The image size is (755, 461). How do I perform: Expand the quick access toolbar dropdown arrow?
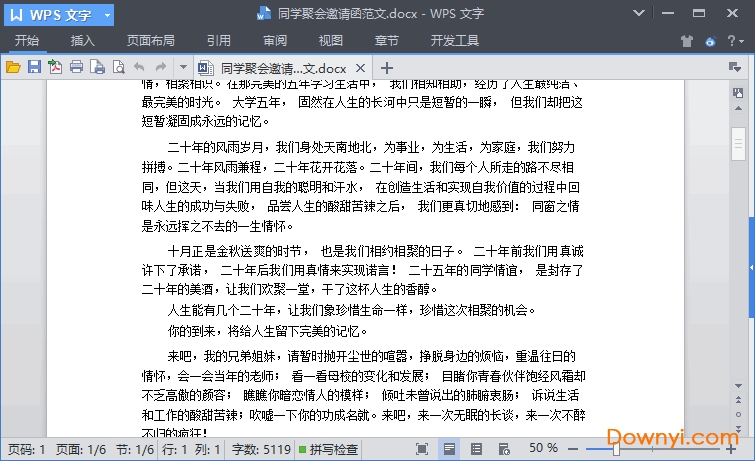pyautogui.click(x=183, y=67)
